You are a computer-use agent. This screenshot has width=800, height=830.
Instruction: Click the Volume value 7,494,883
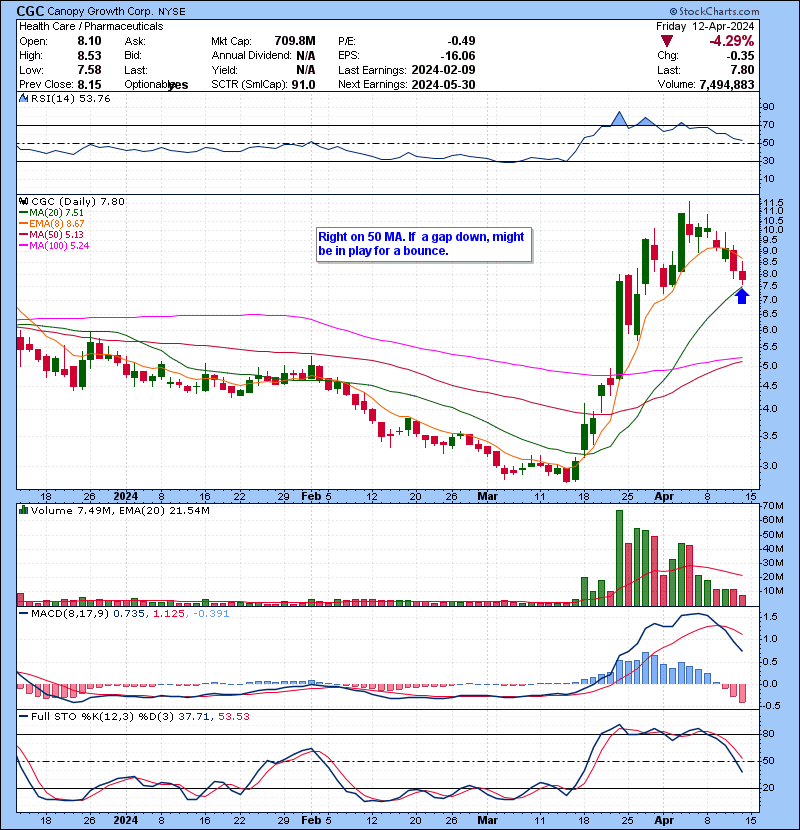point(726,85)
